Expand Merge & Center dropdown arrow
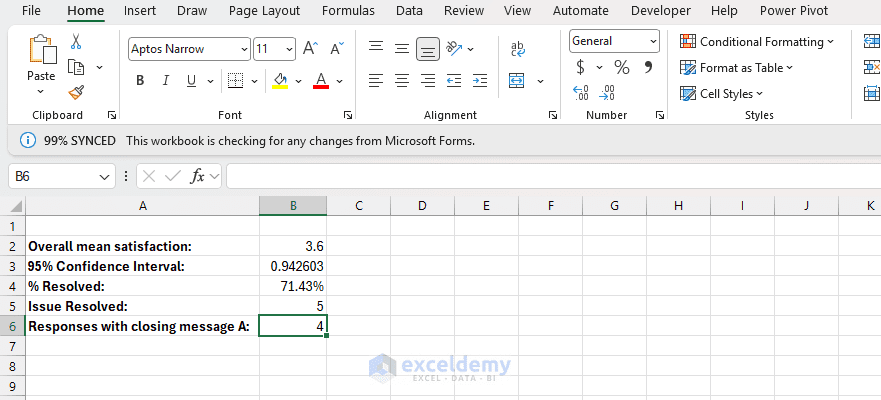The image size is (881, 400). (541, 81)
